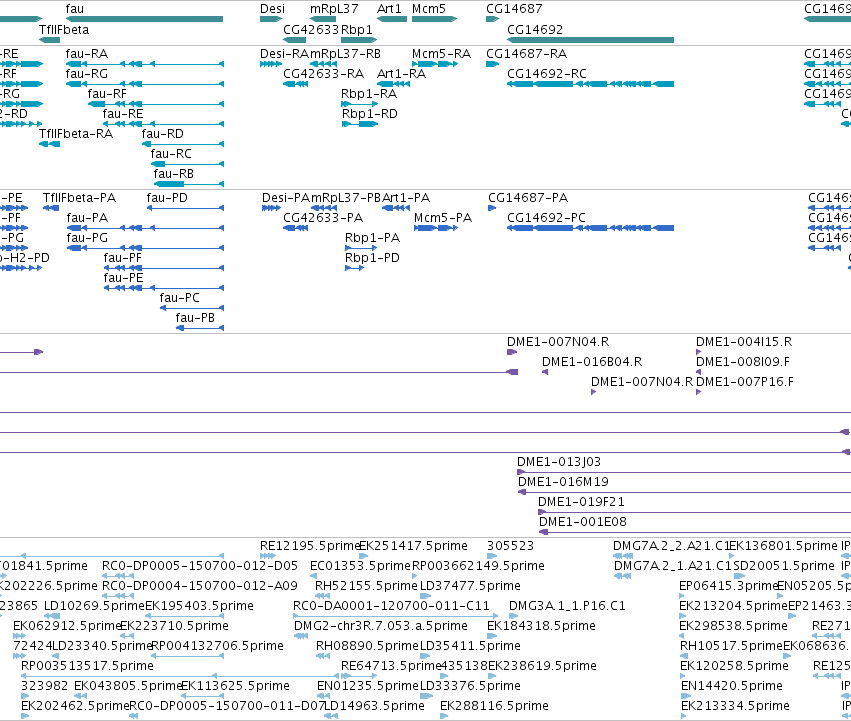
Task: Select the fau gene bar in the top gene track
Action: point(144,19)
